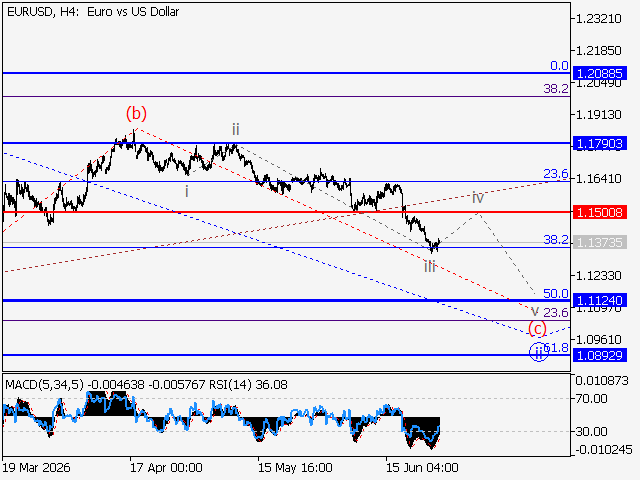Click the 0.010873 indicator scale value
This screenshot has width=640, height=480.
602,381
